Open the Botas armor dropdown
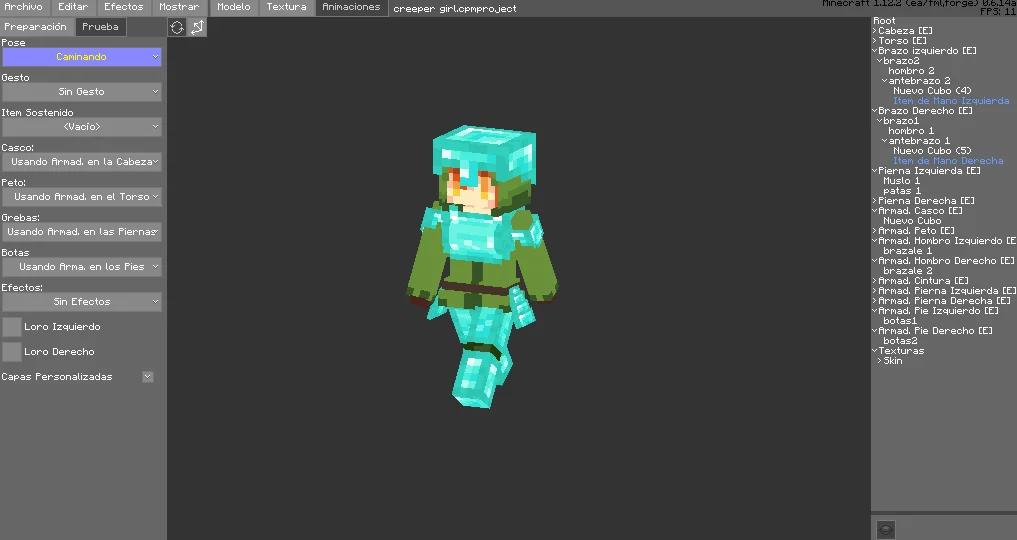1017x540 pixels. 82,267
